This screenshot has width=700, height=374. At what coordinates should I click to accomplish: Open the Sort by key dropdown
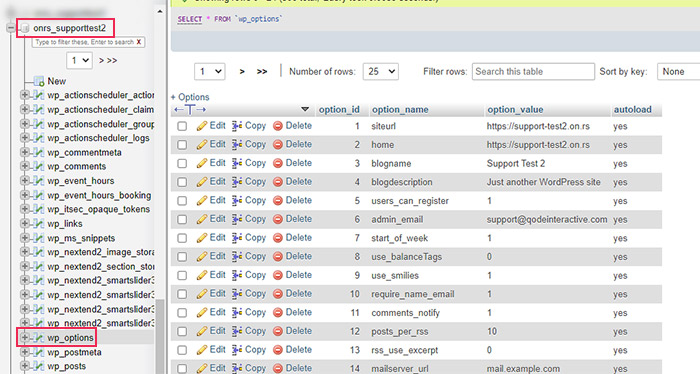(678, 71)
